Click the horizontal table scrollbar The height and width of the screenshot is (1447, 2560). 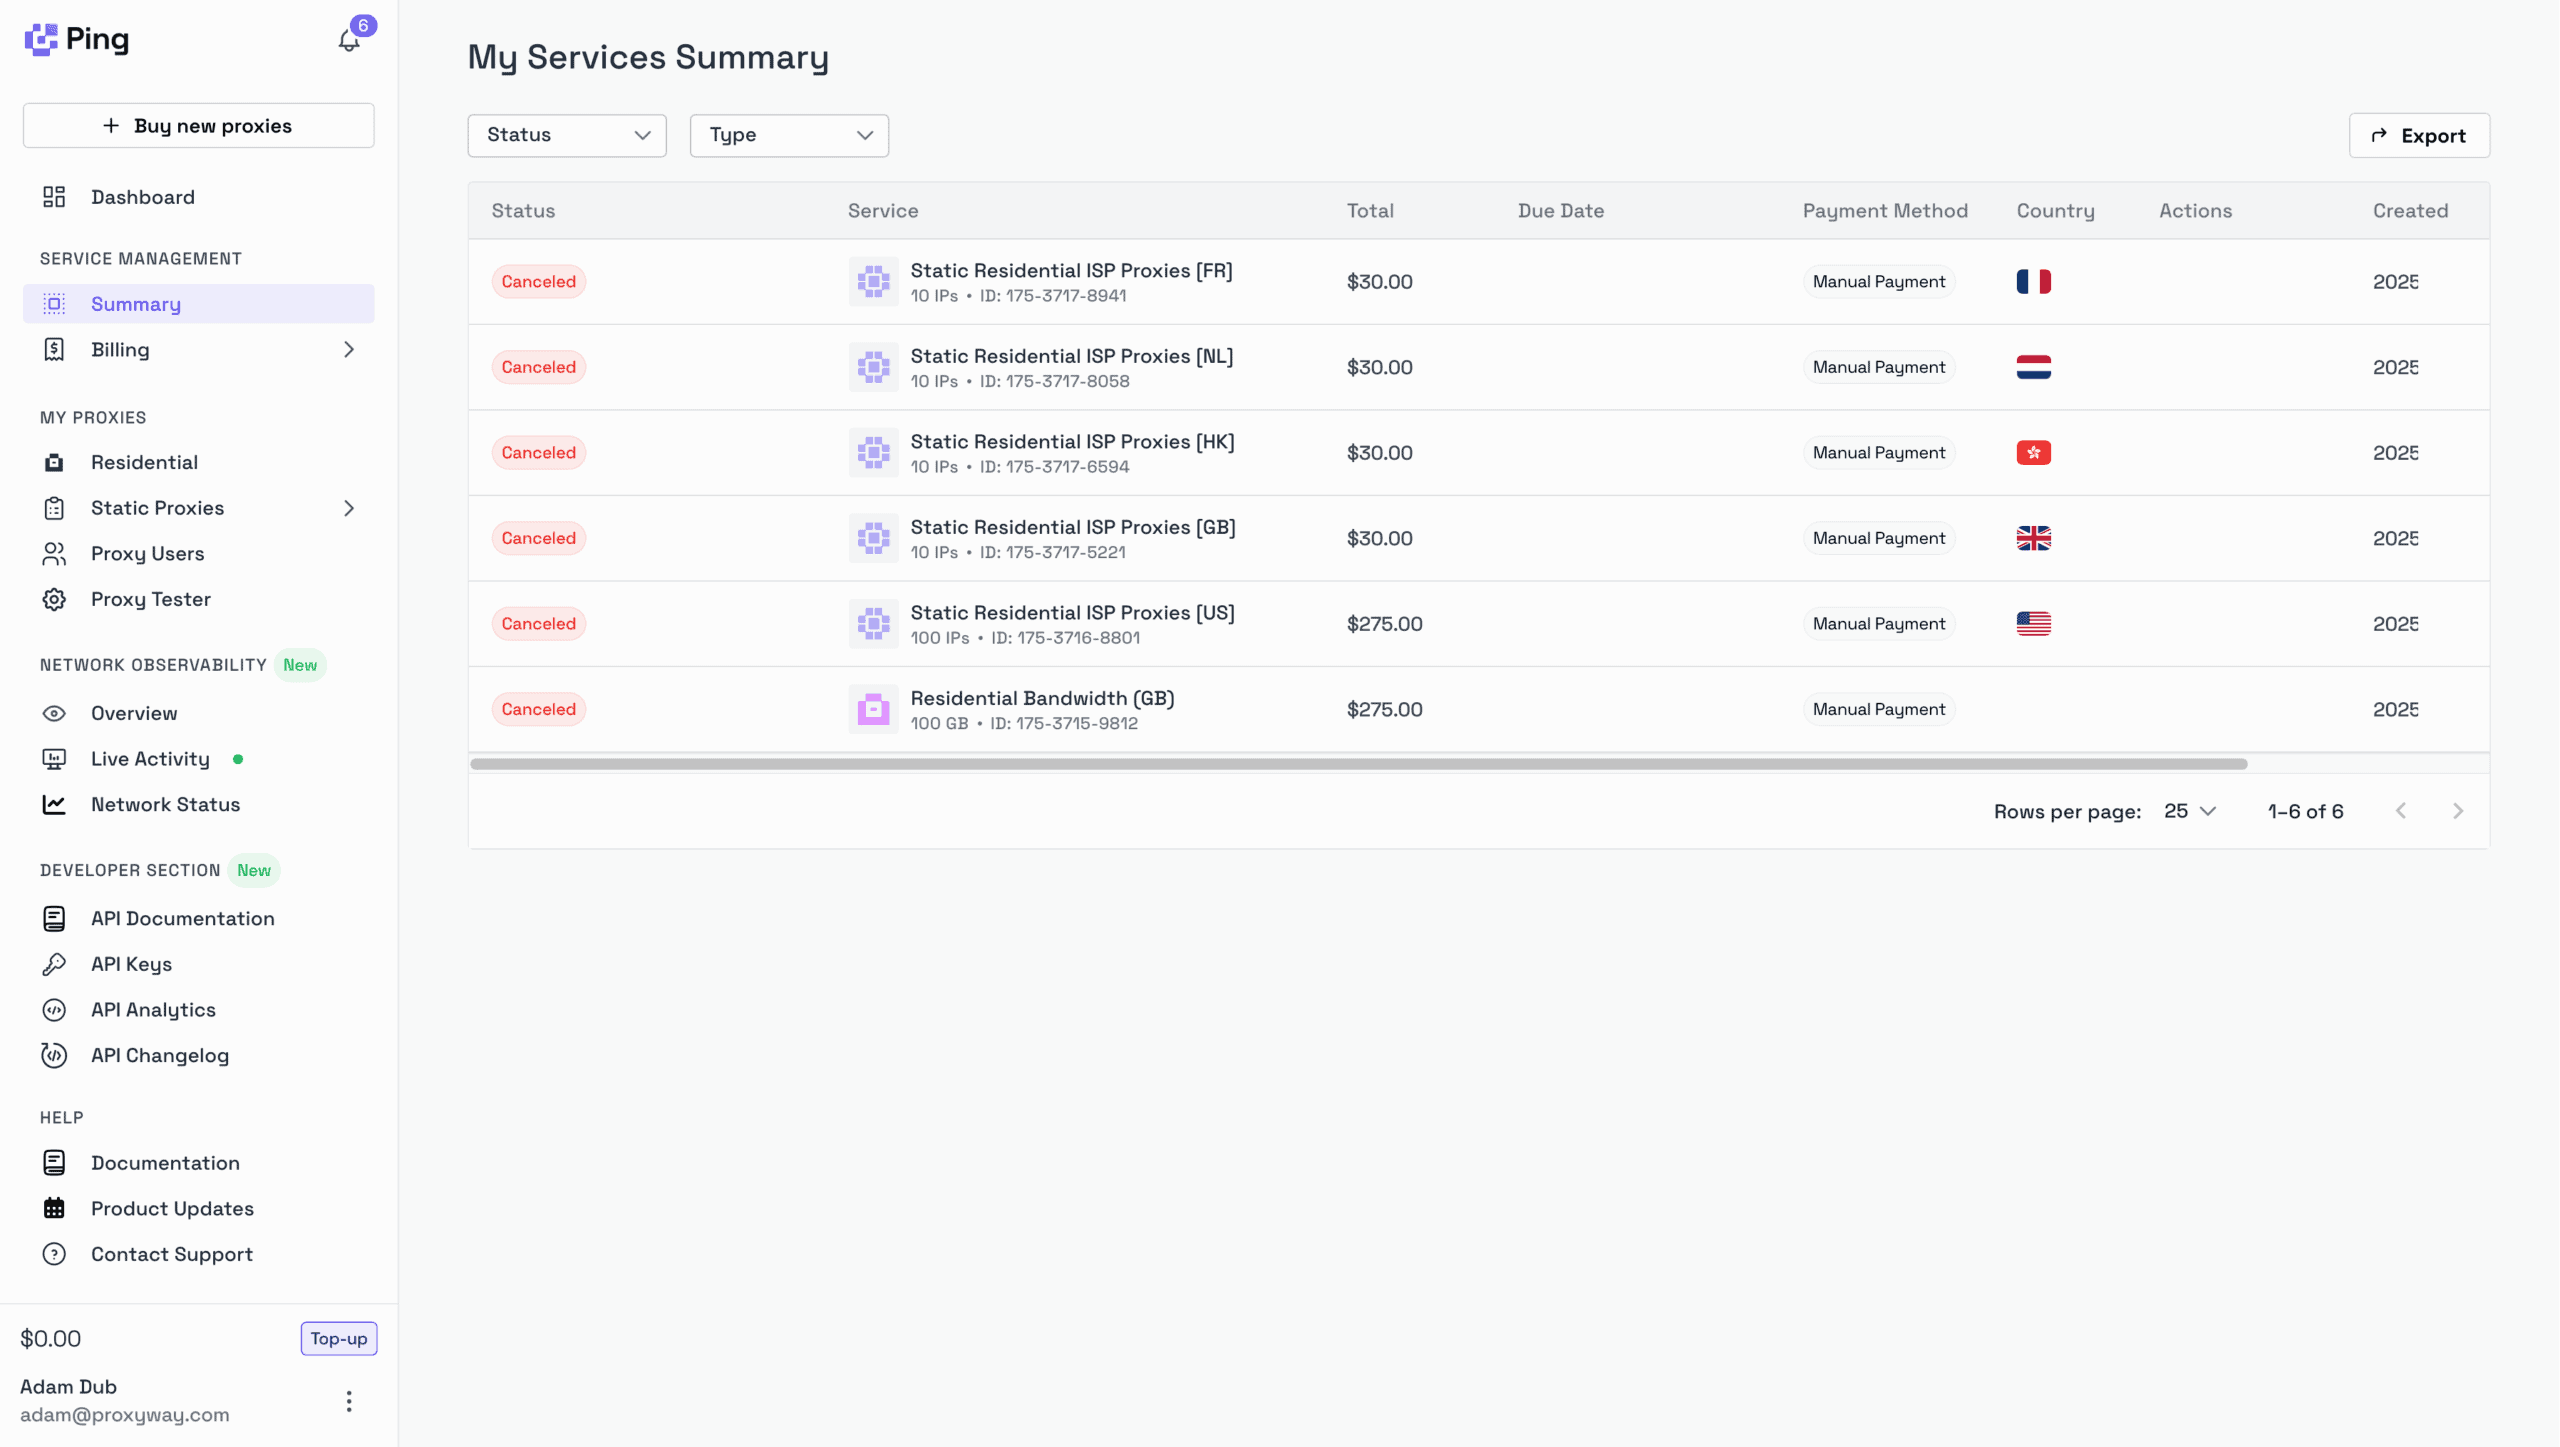tap(1358, 764)
